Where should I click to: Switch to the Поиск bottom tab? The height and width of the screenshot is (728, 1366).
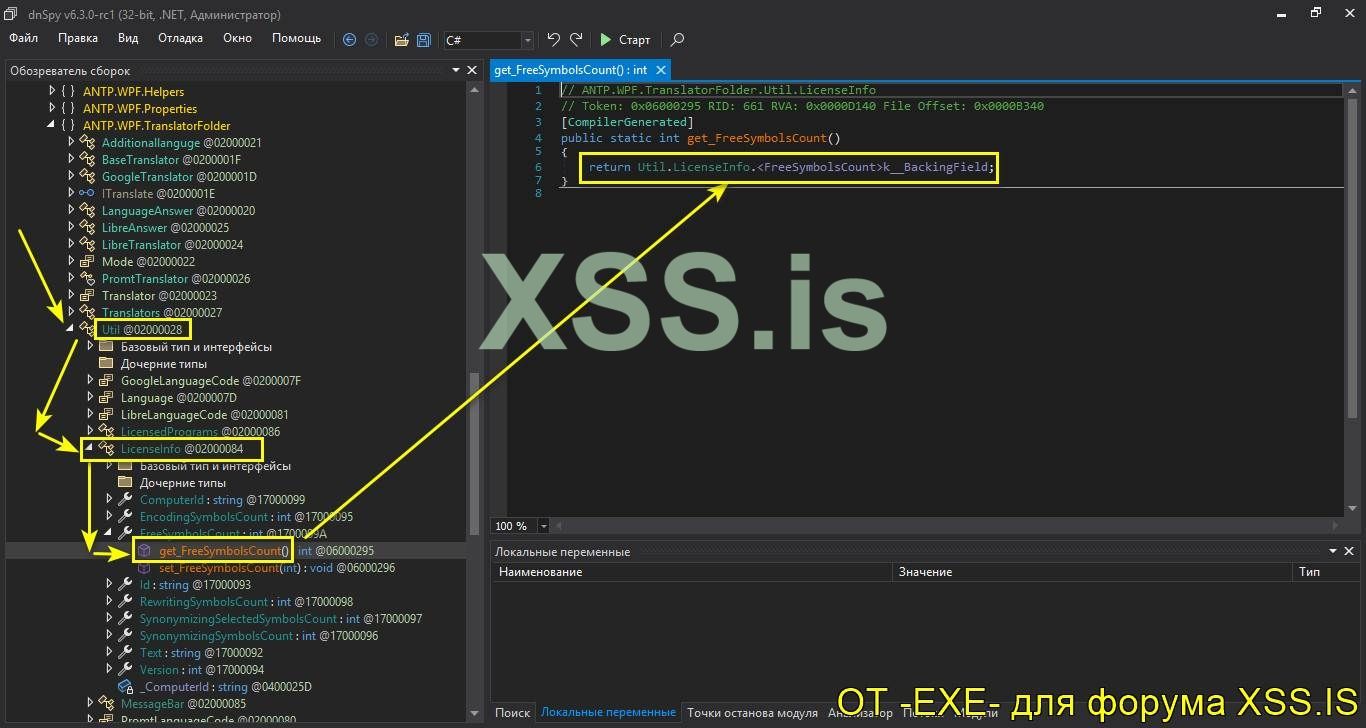[x=512, y=713]
